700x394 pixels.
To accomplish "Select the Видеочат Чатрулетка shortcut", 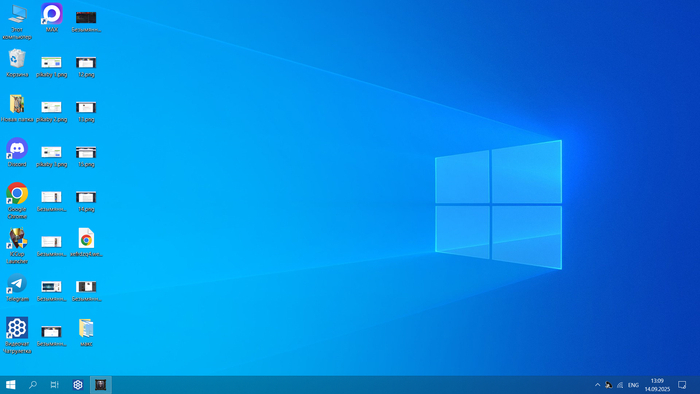I will tap(17, 335).
